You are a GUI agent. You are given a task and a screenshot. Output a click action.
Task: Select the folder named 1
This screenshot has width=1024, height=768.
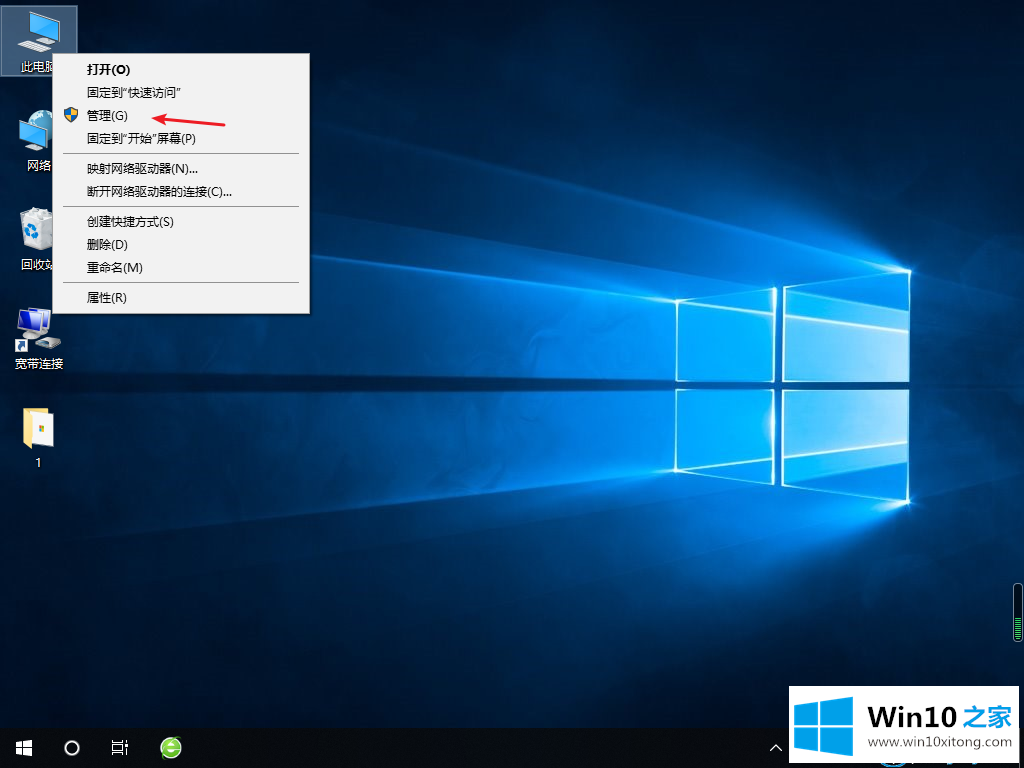tap(39, 438)
